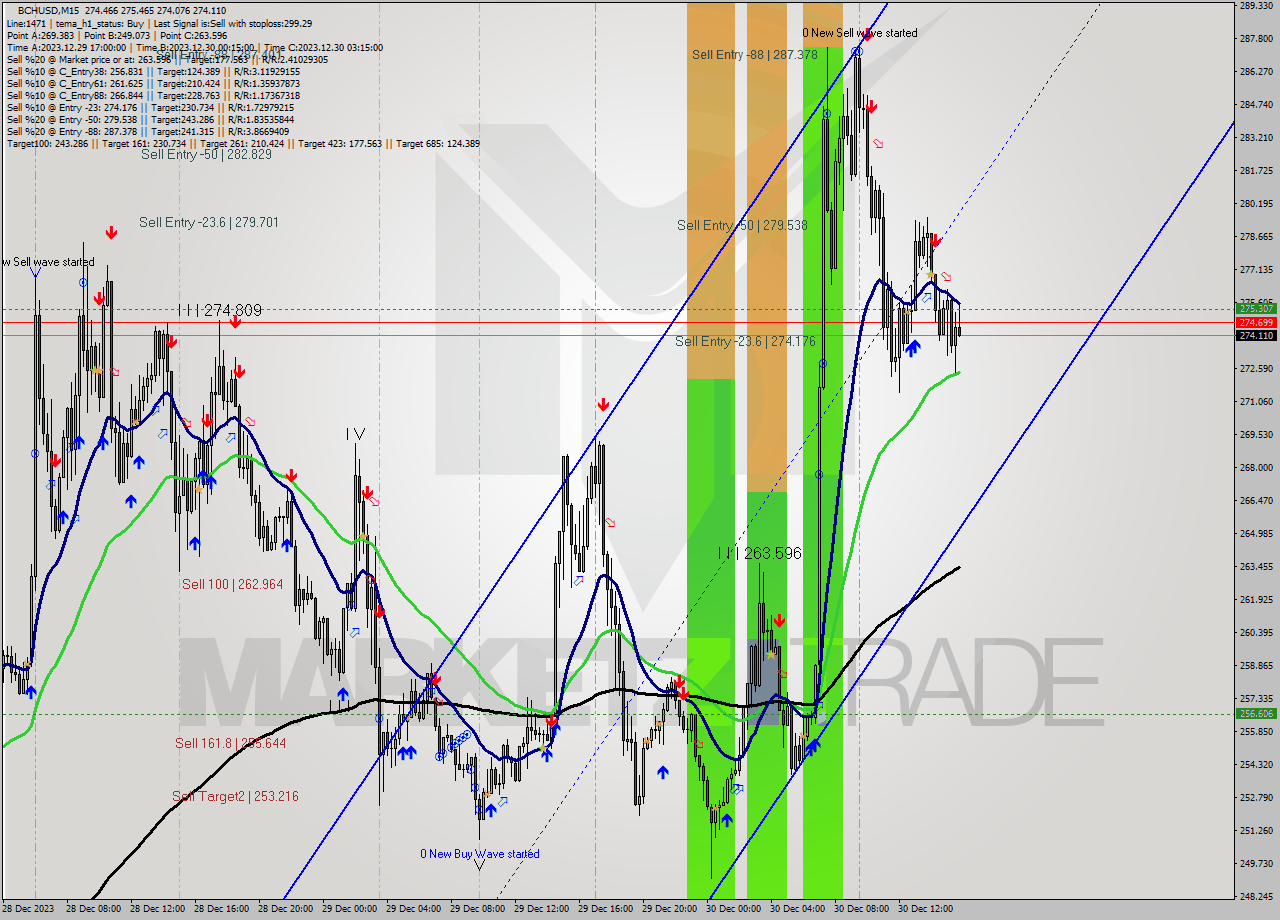Select the 'I I I 274.809' wave label
The width and height of the screenshot is (1280, 920).
click(x=220, y=311)
